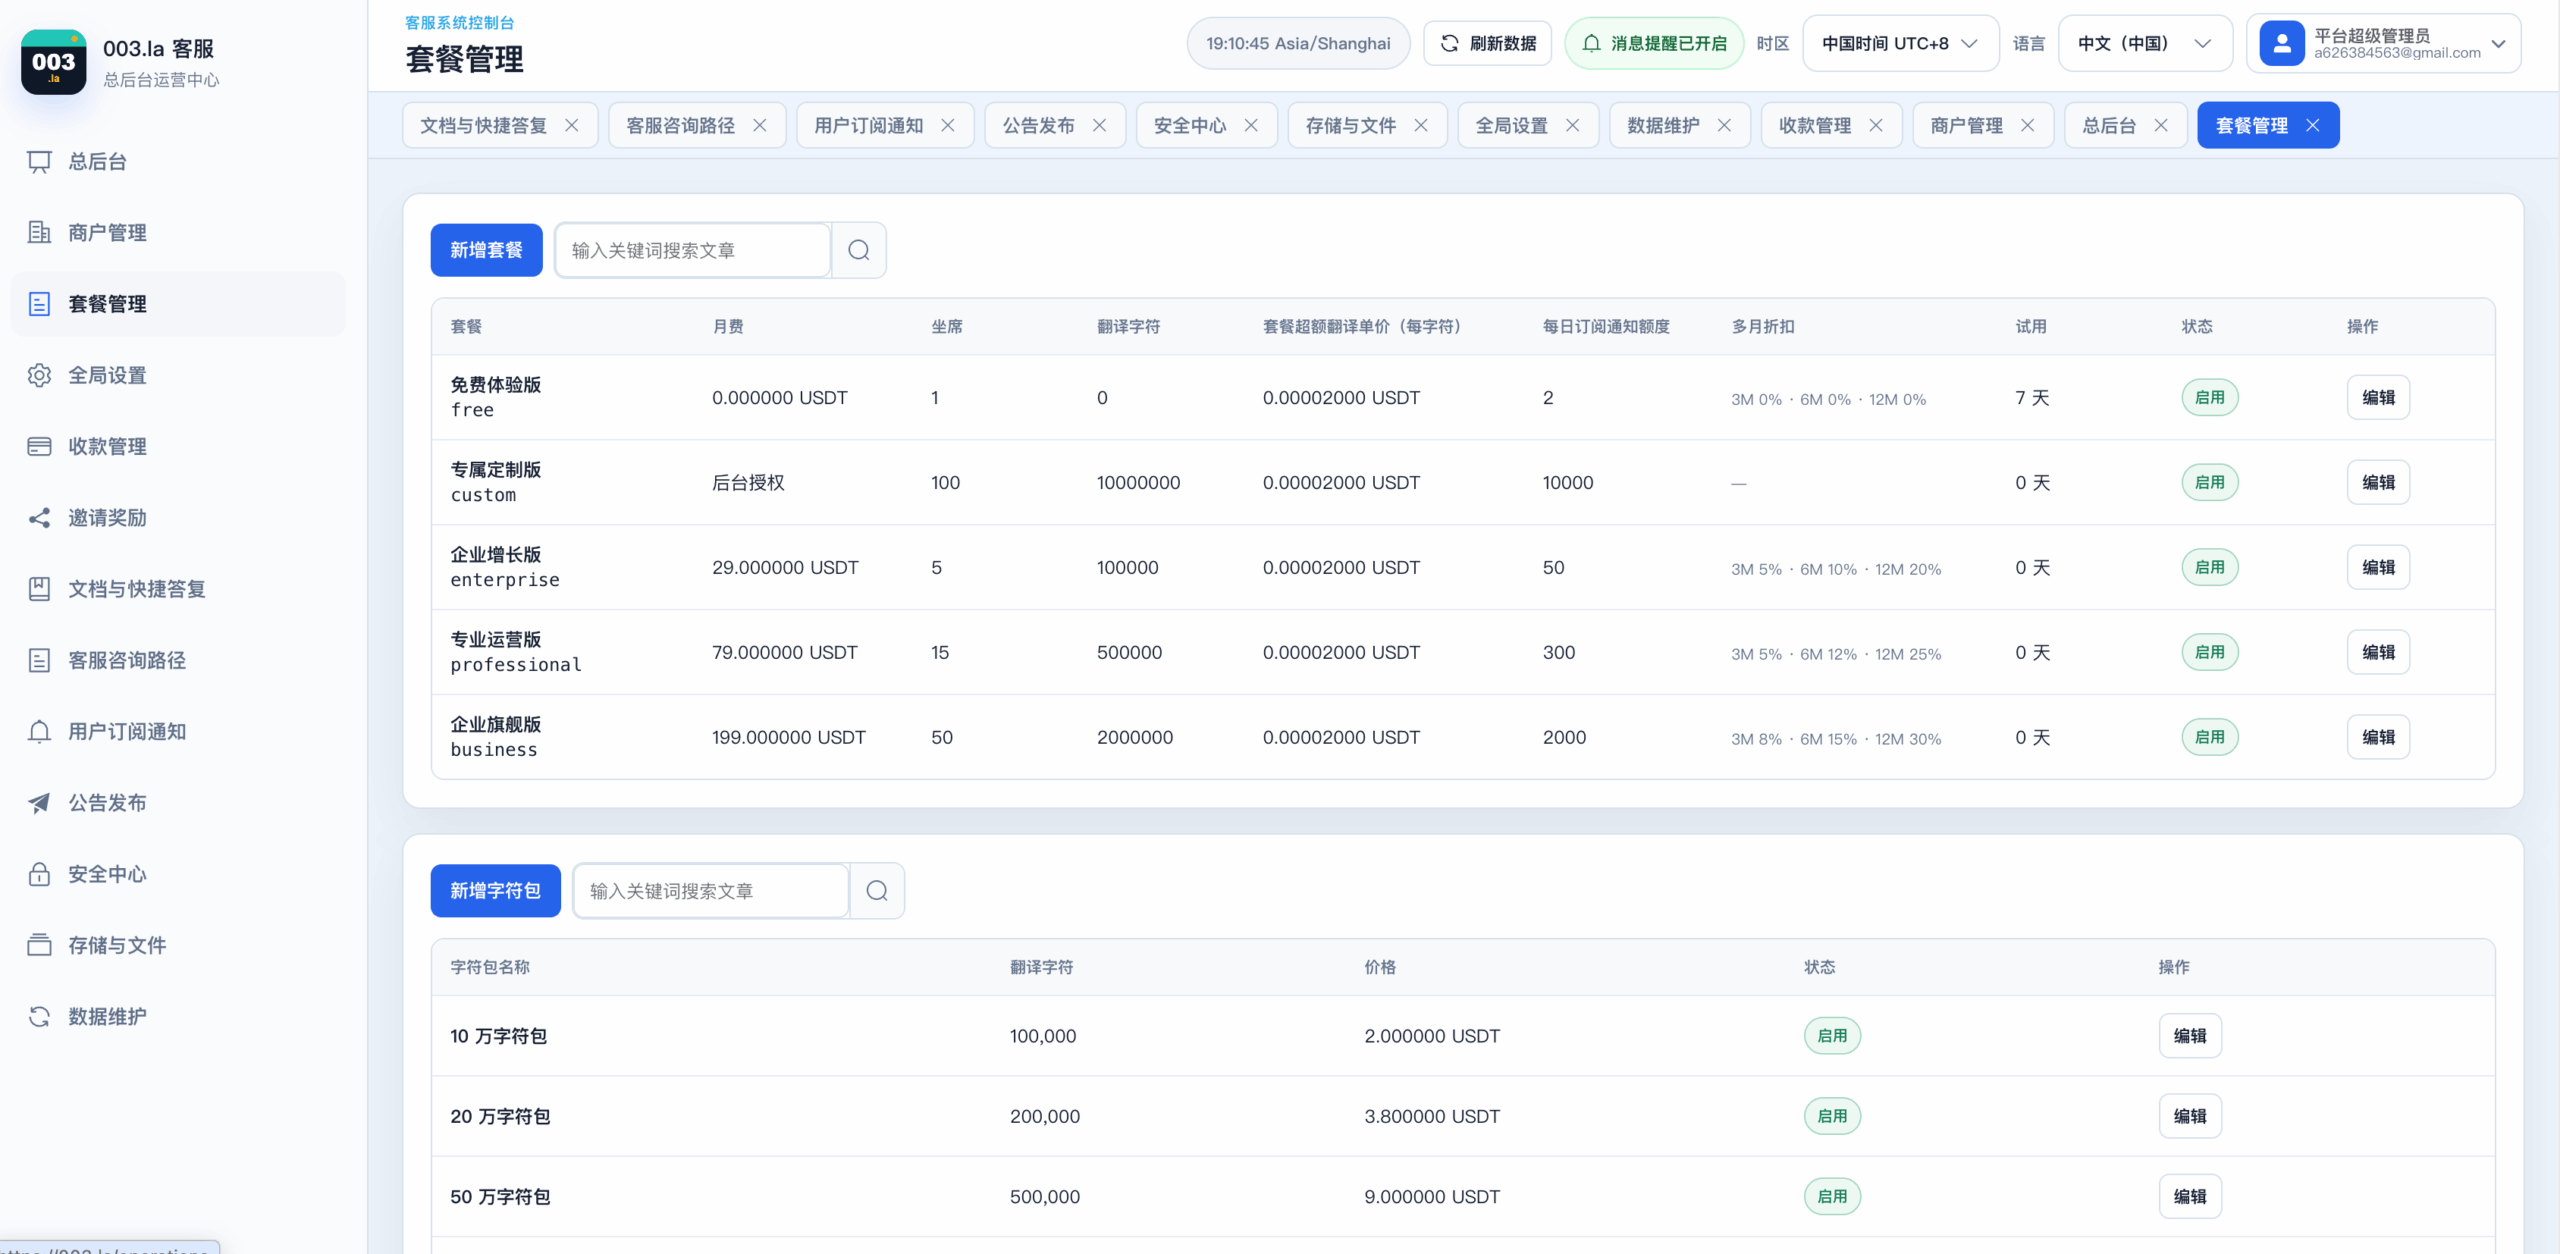The width and height of the screenshot is (2560, 1254).
Task: Focus the plan keyword search field
Action: click(x=693, y=250)
